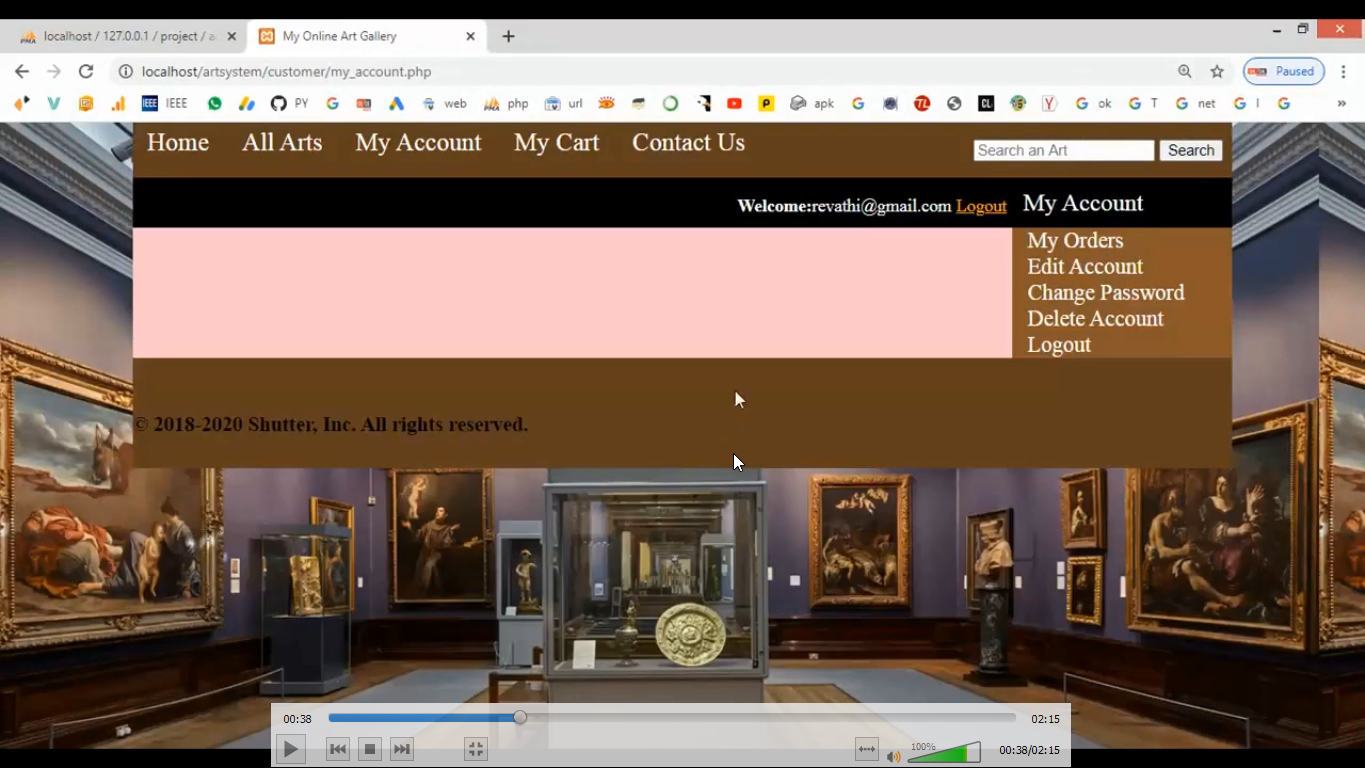
Task: Open the Chrome three-dot menu
Action: click(1344, 71)
